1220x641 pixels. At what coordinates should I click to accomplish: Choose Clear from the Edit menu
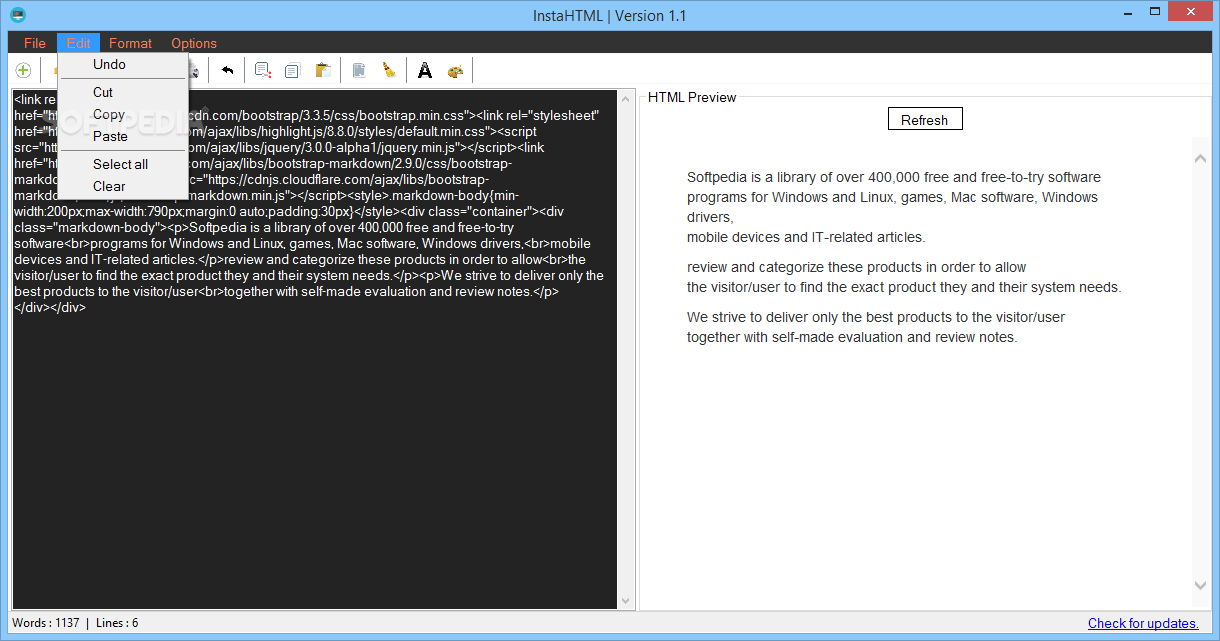pos(123,186)
